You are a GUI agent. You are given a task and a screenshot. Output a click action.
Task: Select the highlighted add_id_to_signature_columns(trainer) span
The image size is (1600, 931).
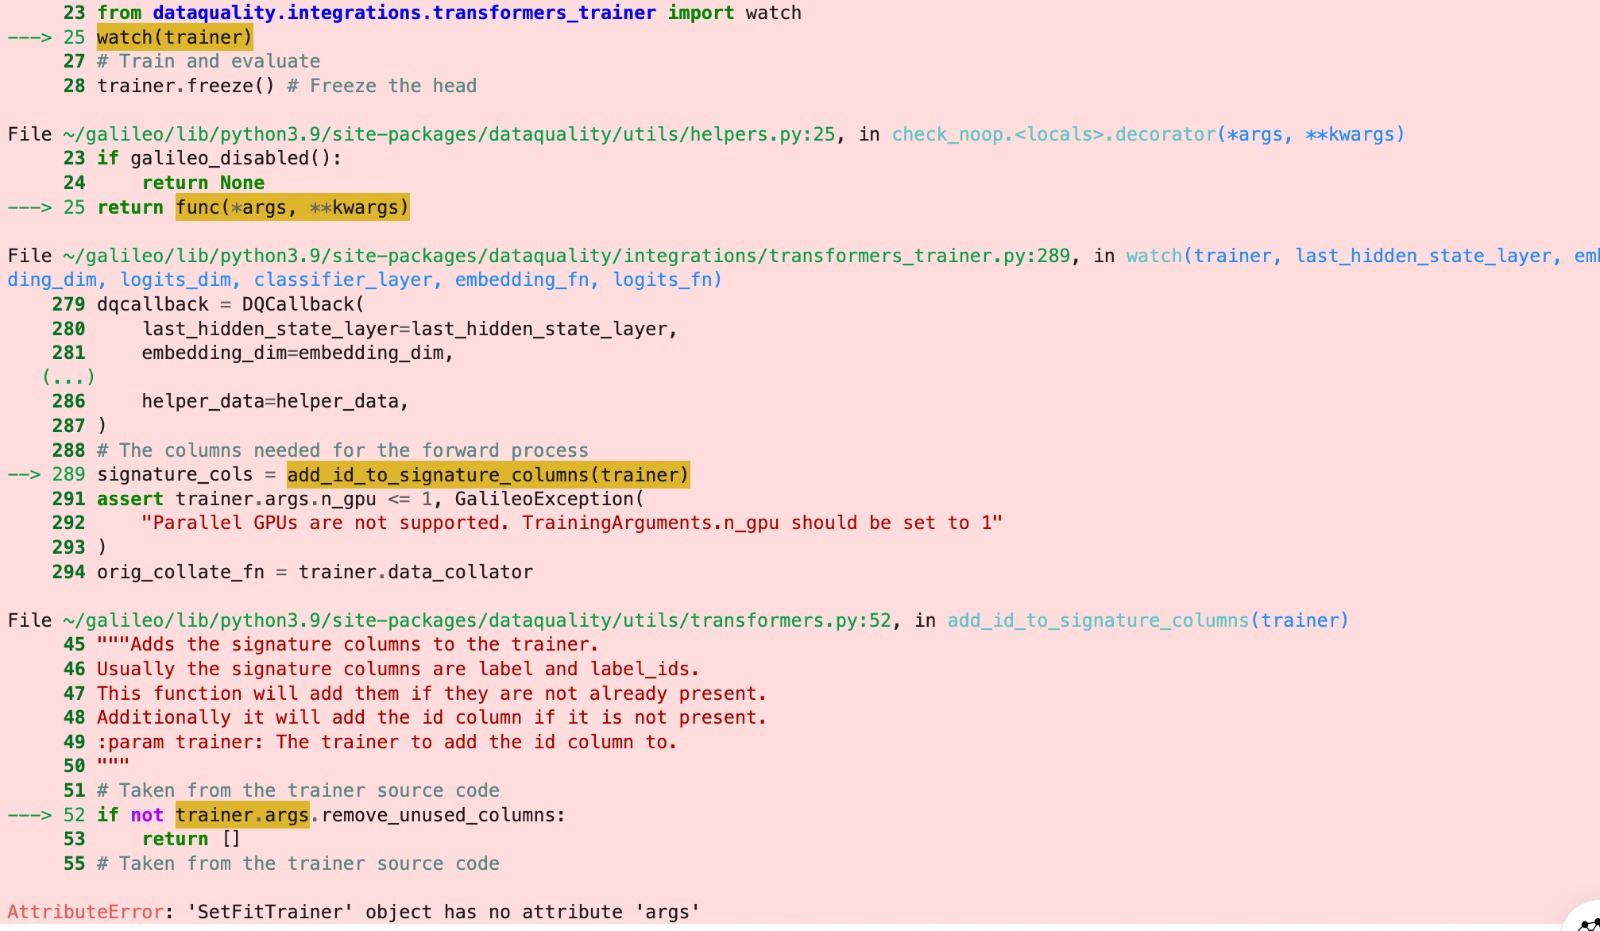[x=487, y=474]
